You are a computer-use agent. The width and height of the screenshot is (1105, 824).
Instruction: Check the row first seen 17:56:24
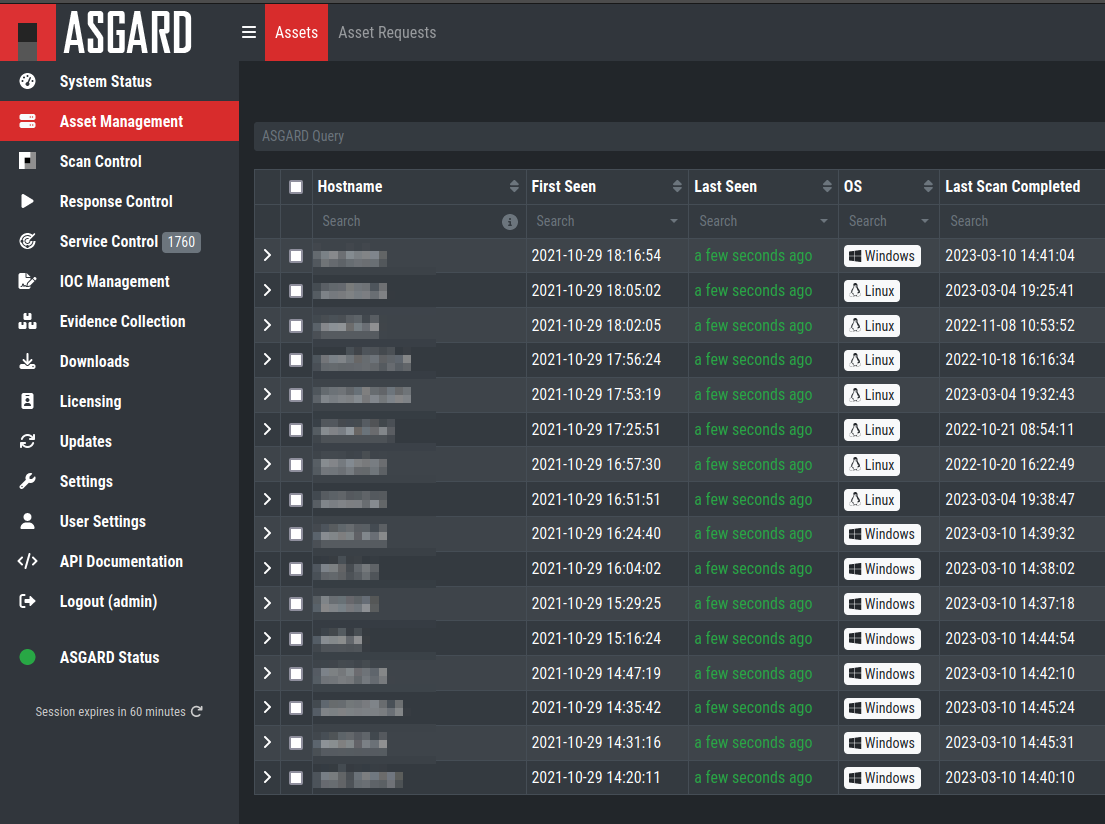(296, 360)
